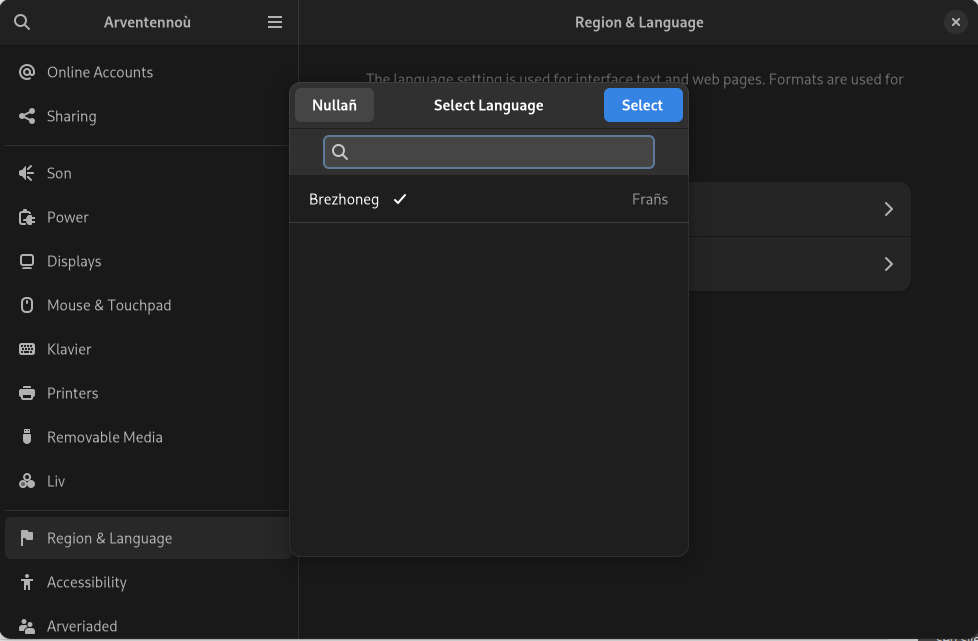This screenshot has width=978, height=641.
Task: Switch to the Power panel
Action: pos(147,218)
